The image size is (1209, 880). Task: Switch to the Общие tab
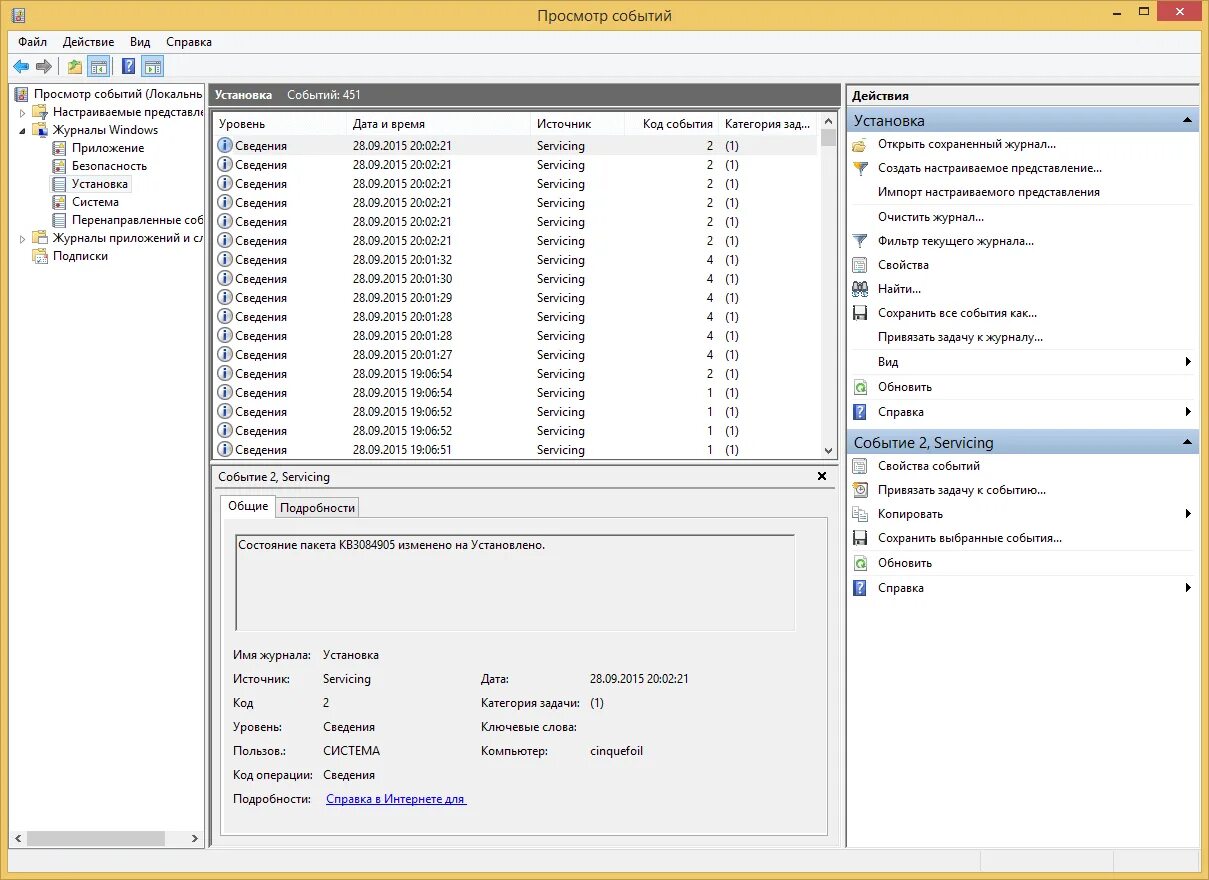pos(248,506)
